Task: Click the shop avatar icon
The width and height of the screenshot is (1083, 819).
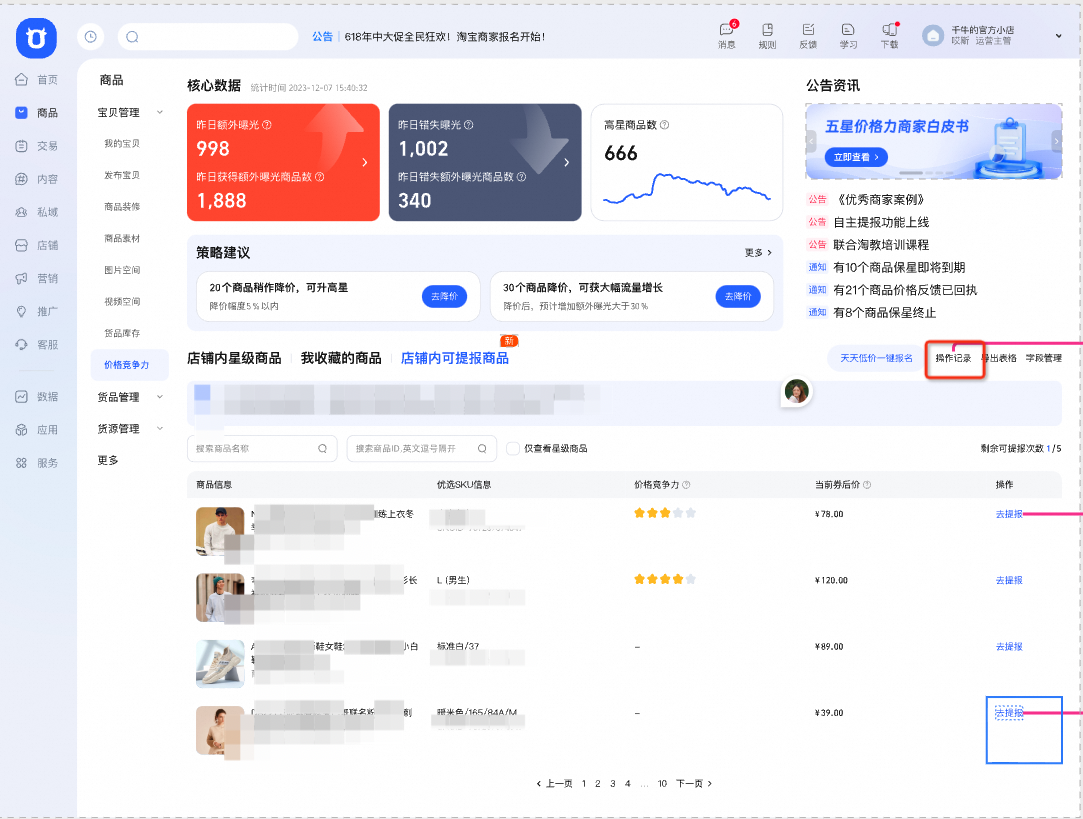Action: [x=932, y=35]
